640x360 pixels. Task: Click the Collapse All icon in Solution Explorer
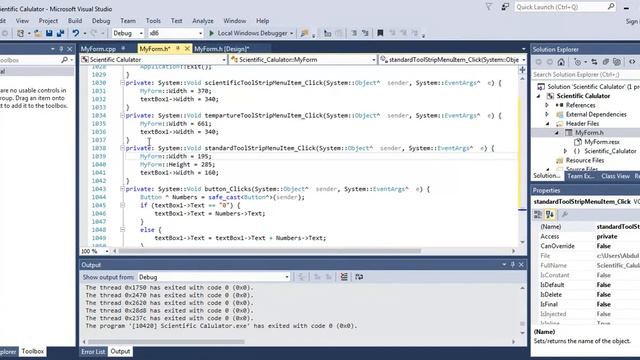click(x=605, y=62)
